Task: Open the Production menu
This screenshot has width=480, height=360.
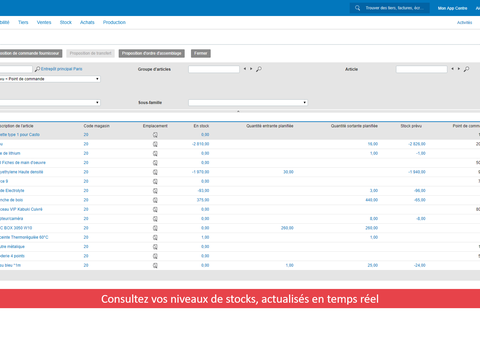Action: (114, 22)
